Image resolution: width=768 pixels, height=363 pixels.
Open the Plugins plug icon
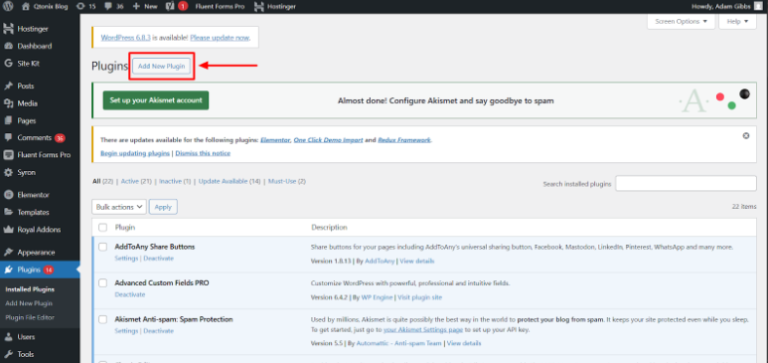click(8, 269)
